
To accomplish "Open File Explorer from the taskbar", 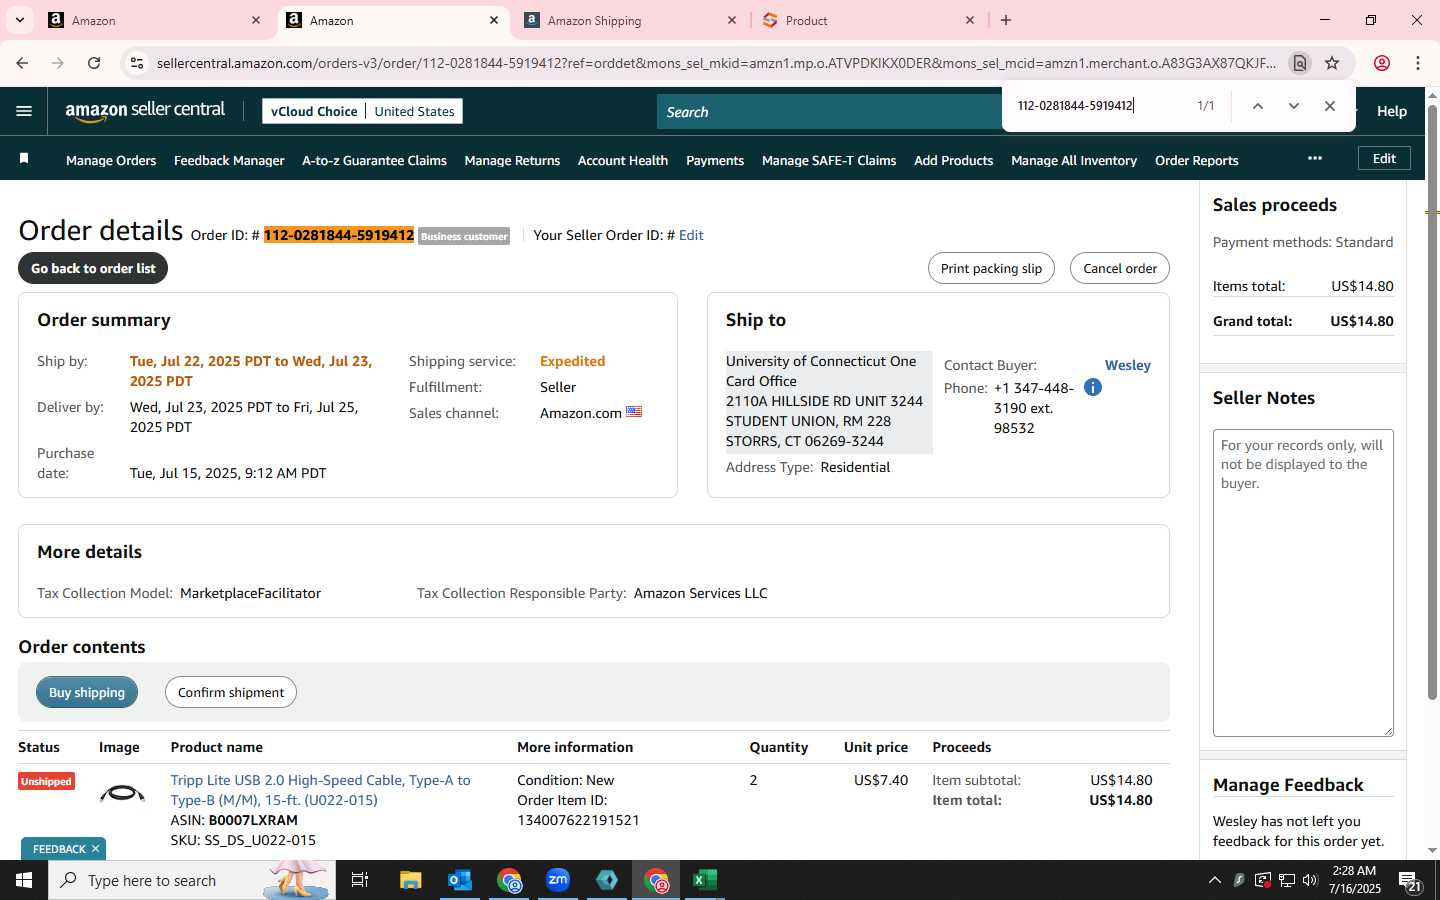I will [411, 880].
